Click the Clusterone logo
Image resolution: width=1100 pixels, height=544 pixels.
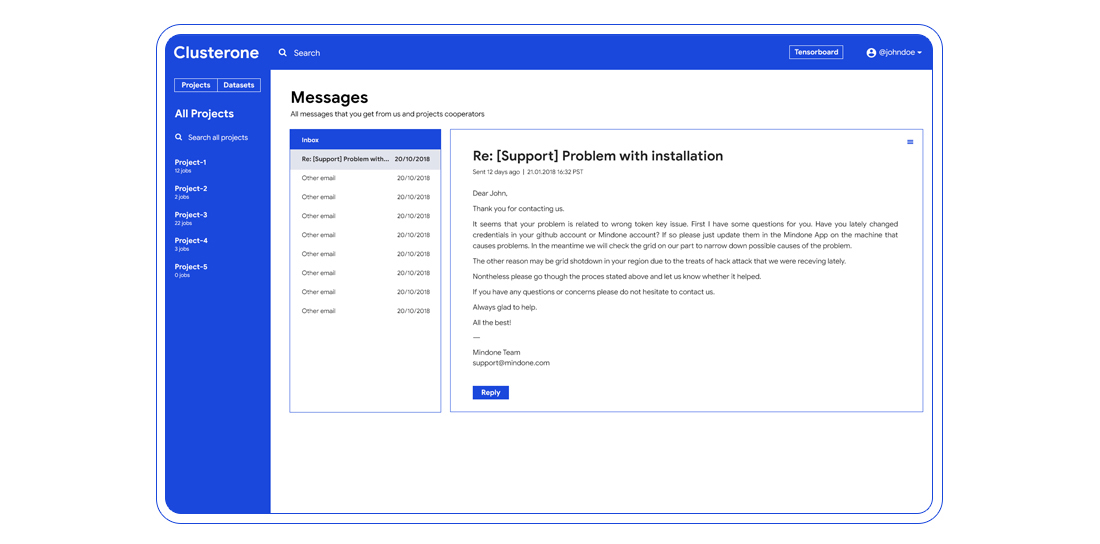pos(216,53)
